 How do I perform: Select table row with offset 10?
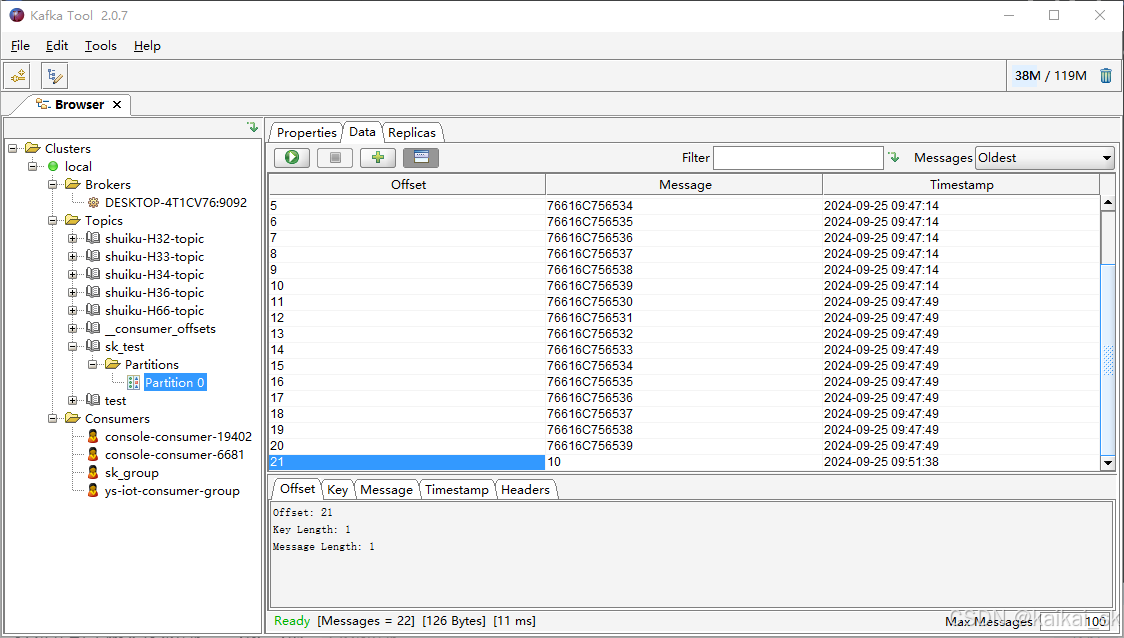coord(685,286)
